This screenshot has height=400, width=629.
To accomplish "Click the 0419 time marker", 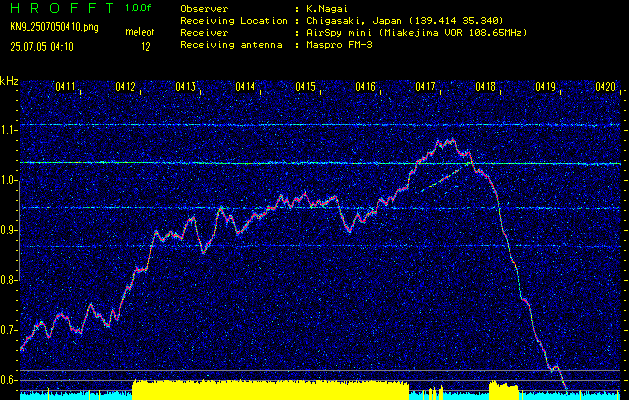I will [x=546, y=86].
